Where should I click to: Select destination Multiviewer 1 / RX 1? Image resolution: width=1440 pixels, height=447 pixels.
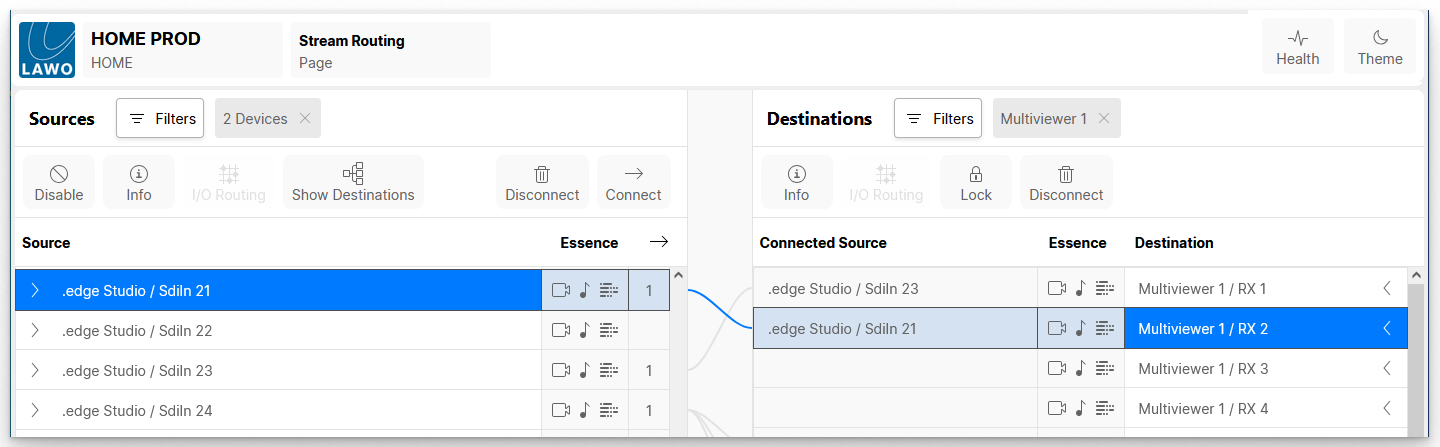pos(1250,289)
